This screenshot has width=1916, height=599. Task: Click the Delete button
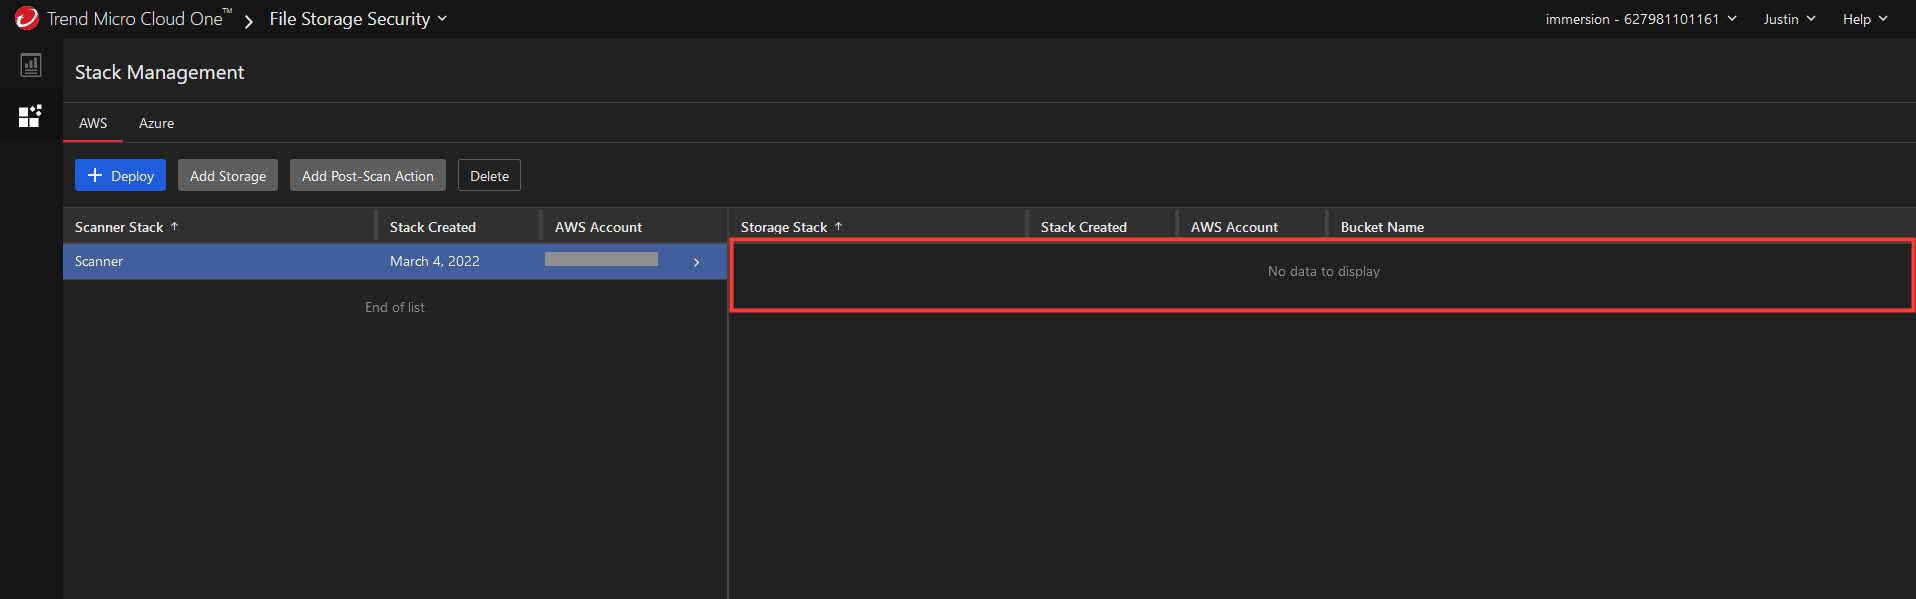pyautogui.click(x=489, y=175)
